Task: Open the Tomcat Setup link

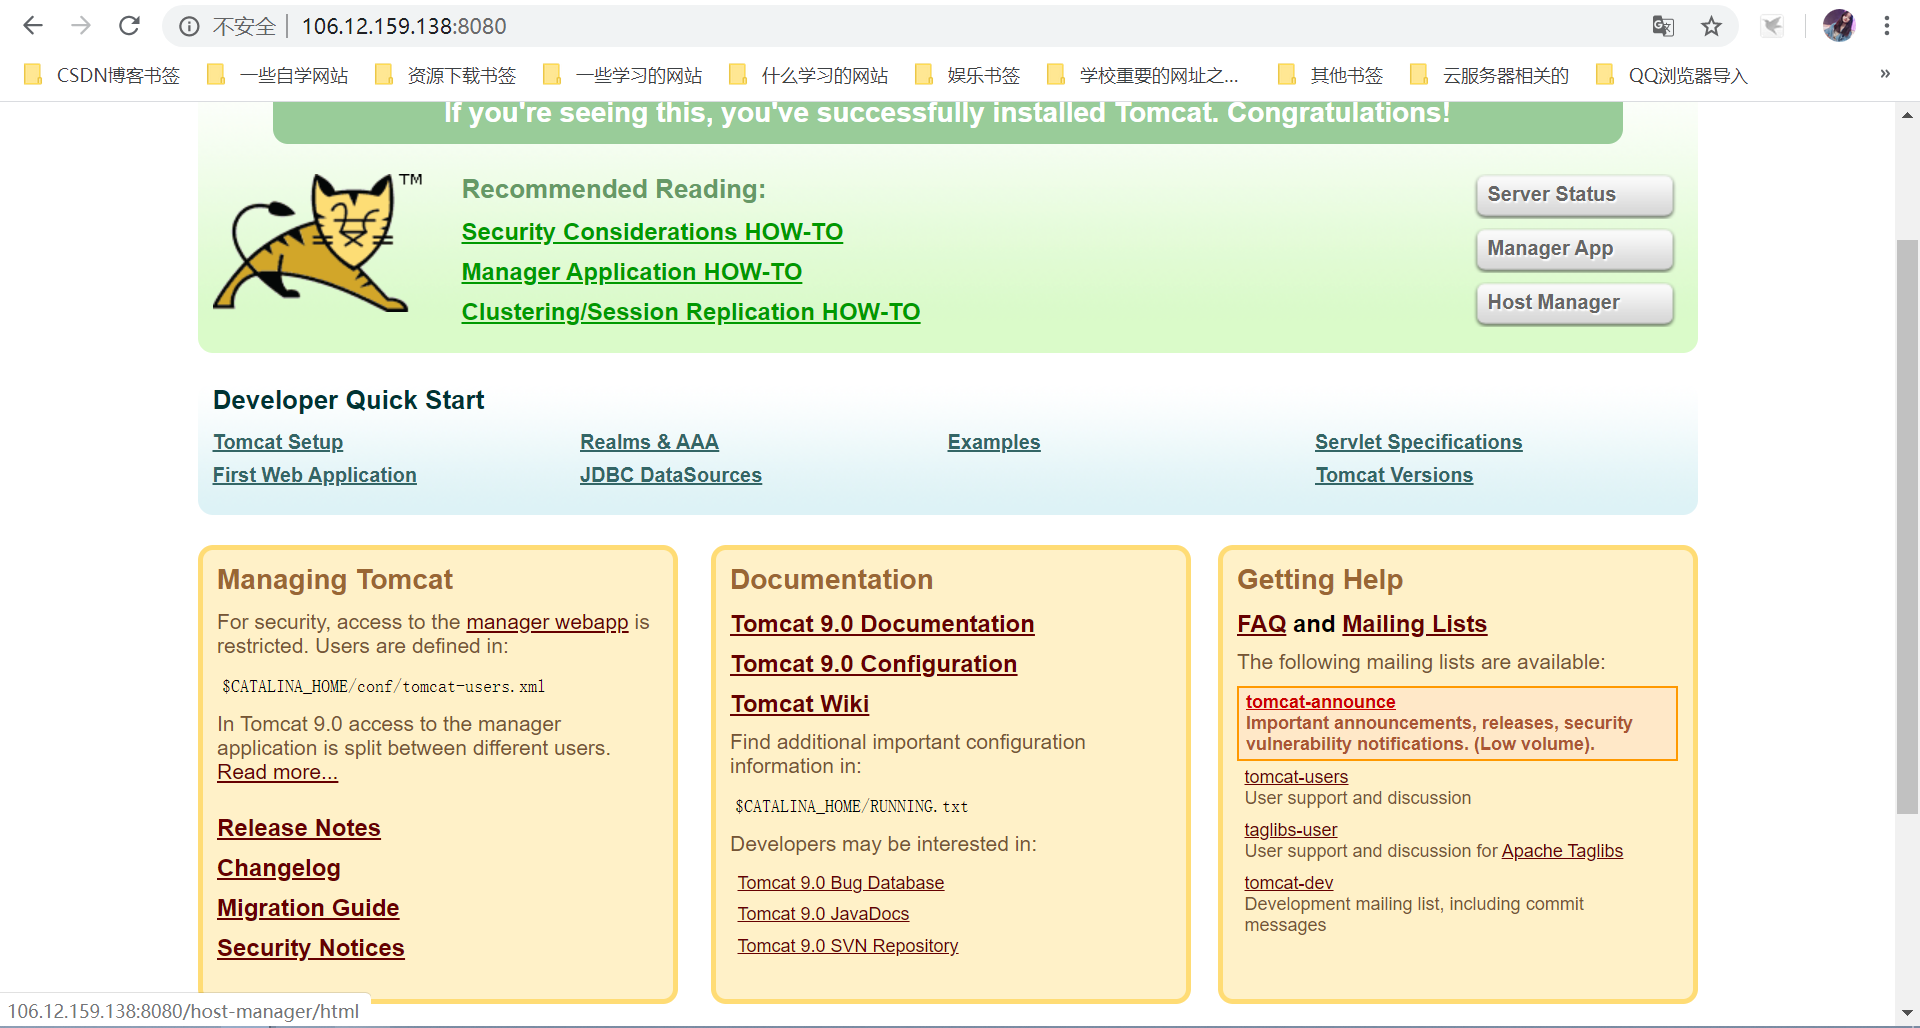Action: [278, 442]
